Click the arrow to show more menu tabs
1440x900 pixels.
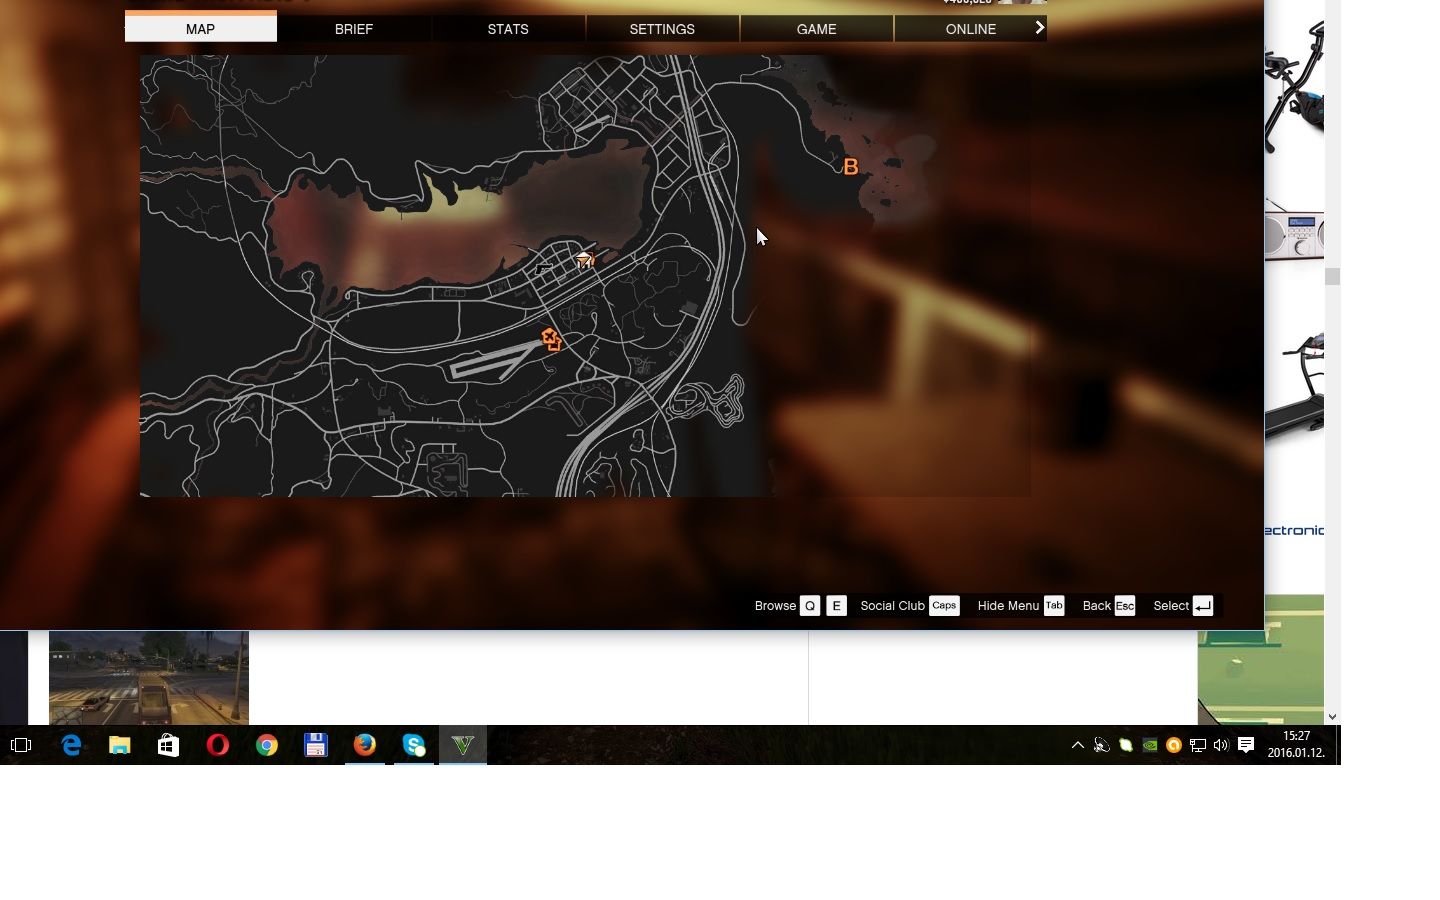[x=1040, y=28]
